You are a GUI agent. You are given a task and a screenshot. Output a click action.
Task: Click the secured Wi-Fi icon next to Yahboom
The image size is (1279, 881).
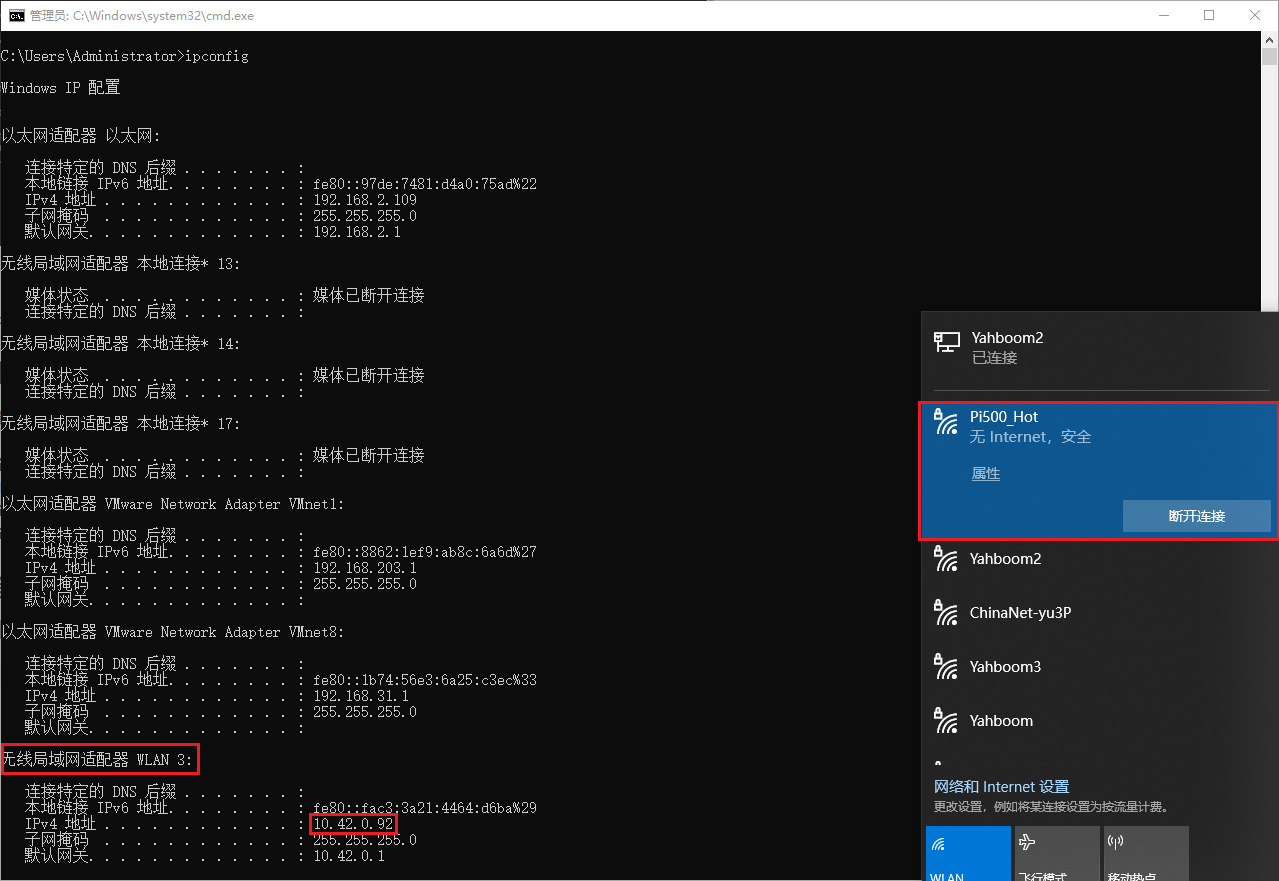[x=945, y=721]
